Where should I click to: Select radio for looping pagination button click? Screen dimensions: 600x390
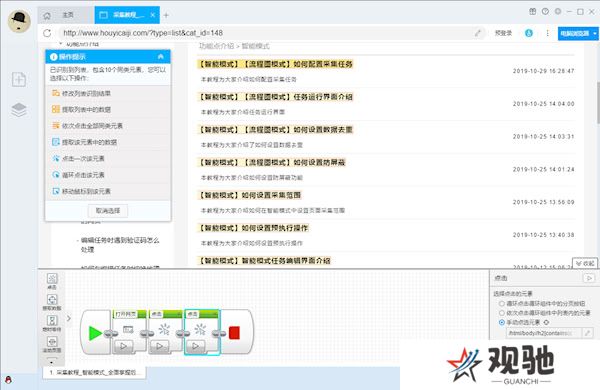pos(501,304)
